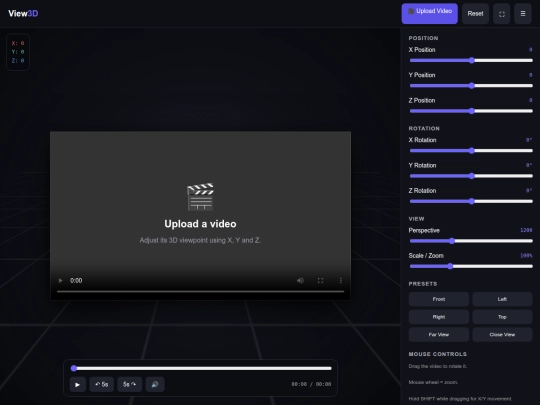Select the Close View preset
The image size is (540, 405).
(x=502, y=334)
